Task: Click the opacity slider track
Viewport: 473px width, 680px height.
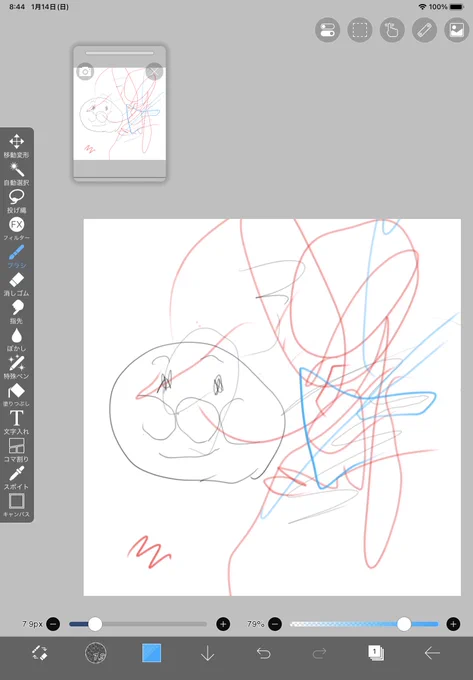Action: point(364,624)
